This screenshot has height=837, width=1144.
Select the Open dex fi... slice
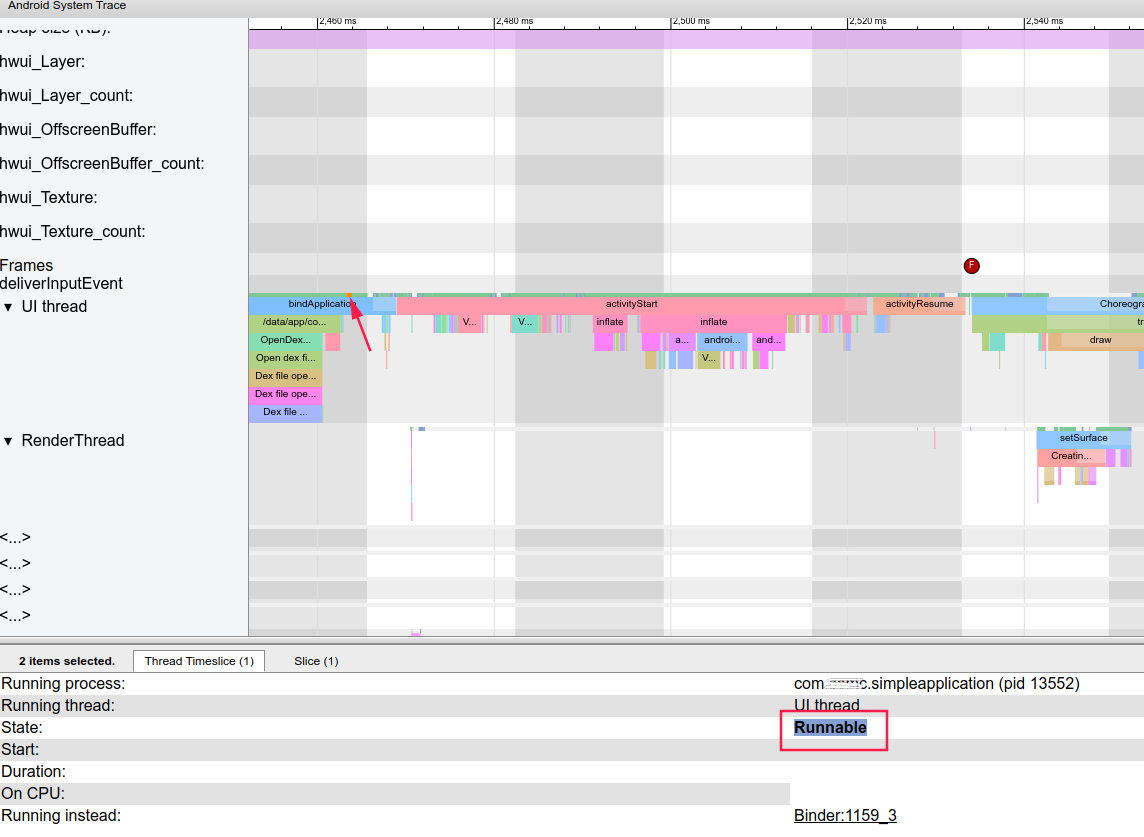point(285,358)
